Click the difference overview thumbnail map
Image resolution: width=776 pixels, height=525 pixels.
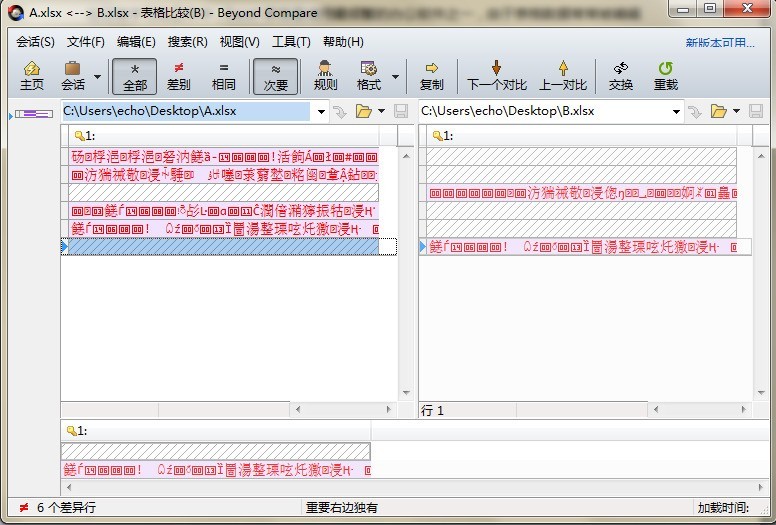pos(34,114)
